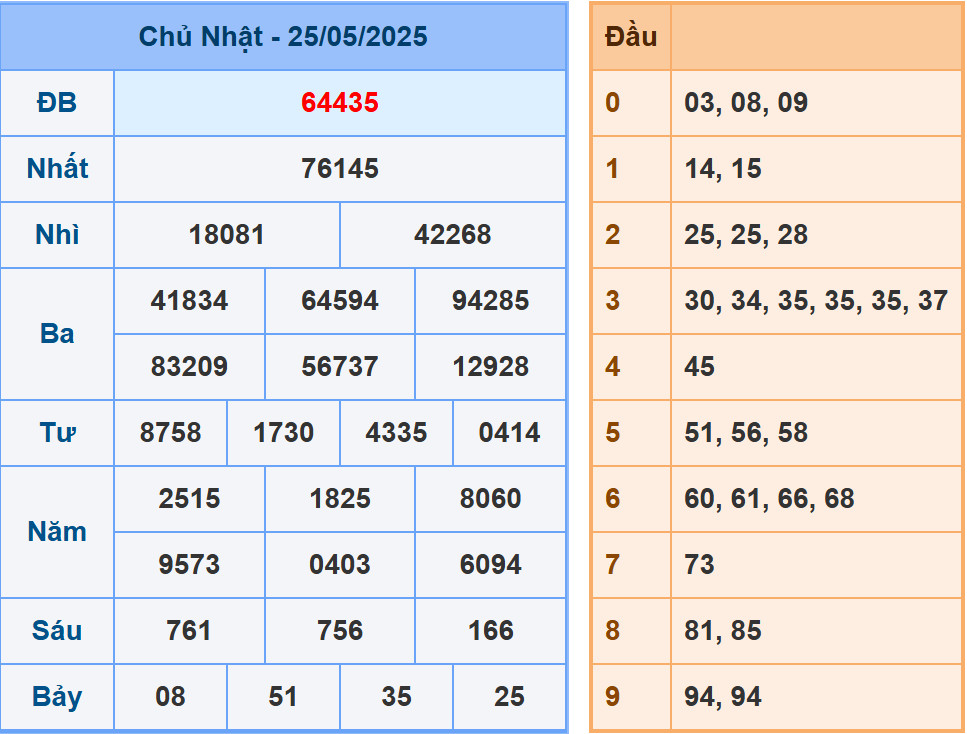The image size is (967, 734).
Task: Click the Đầu column header
Action: coord(631,37)
